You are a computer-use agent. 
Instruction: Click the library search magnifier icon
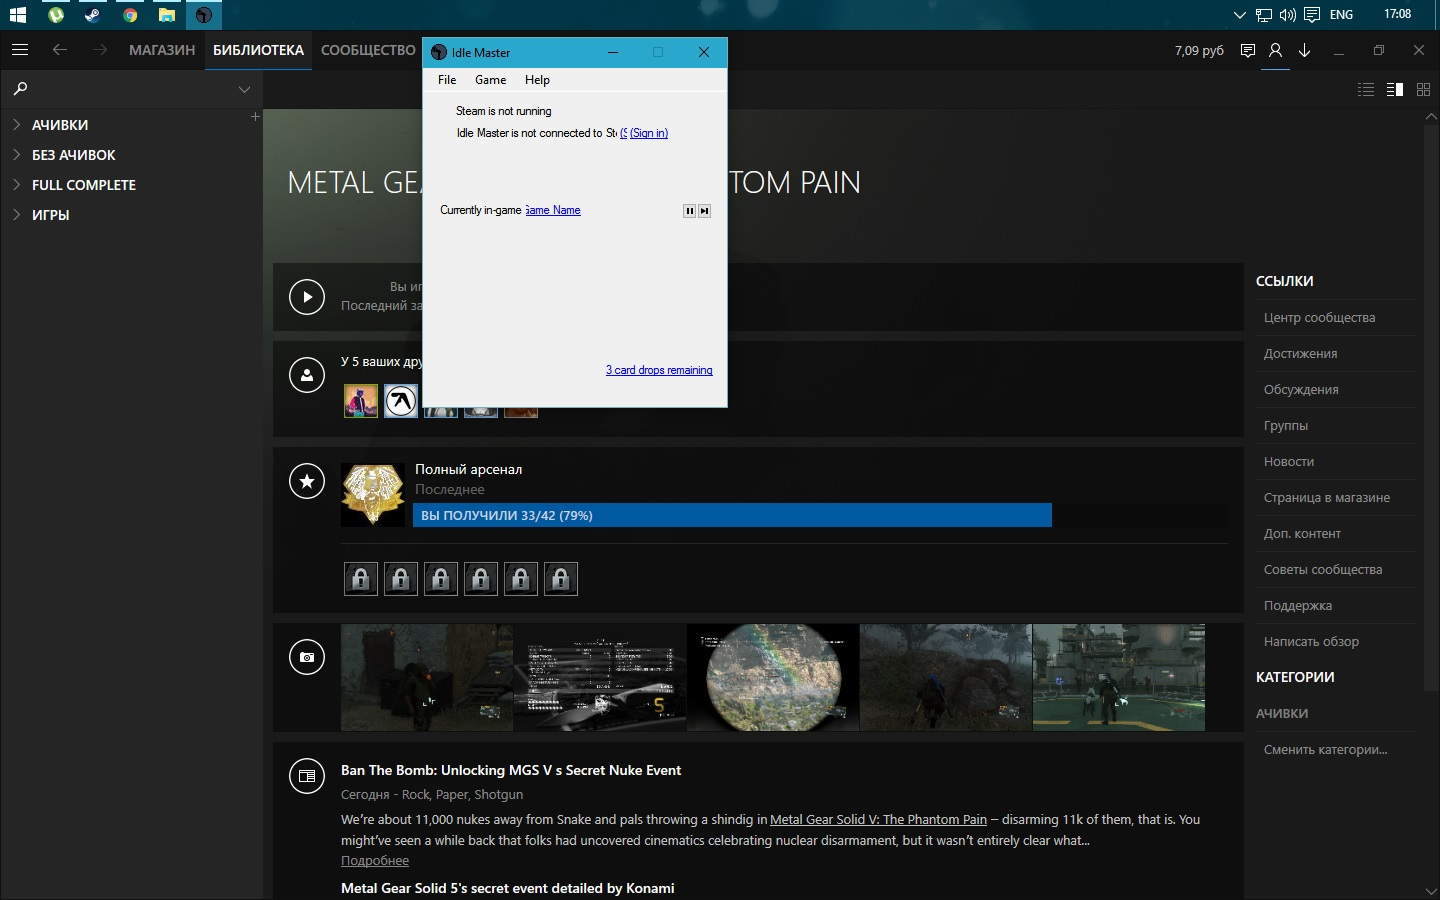[x=20, y=89]
